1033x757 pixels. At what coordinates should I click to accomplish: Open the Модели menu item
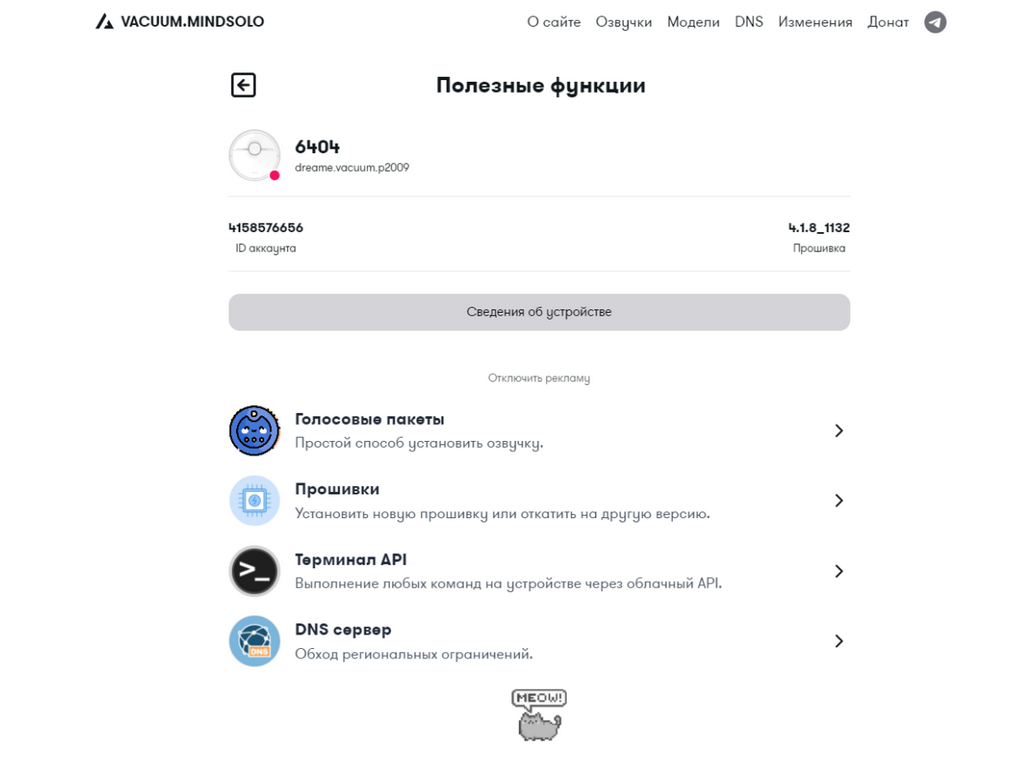coord(693,21)
